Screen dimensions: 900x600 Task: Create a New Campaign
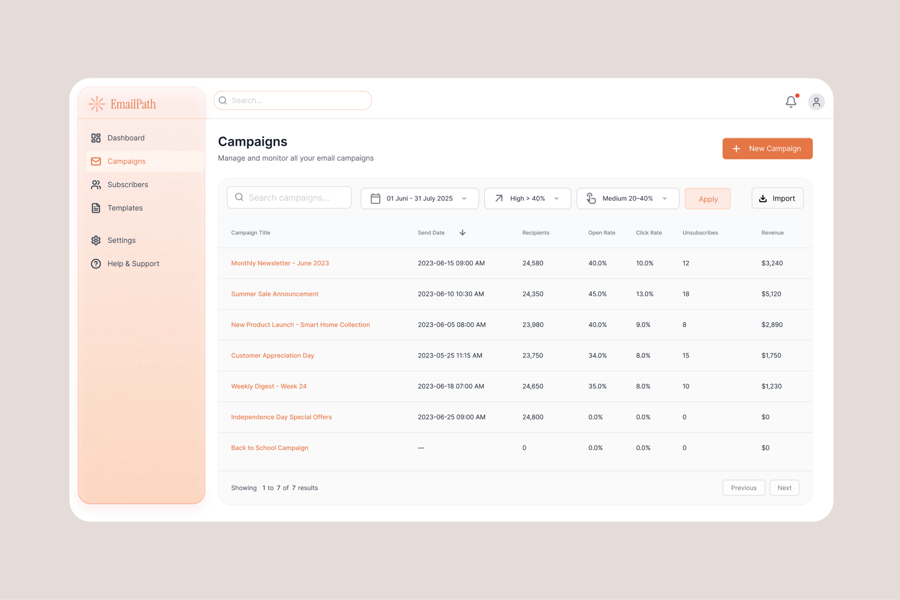tap(767, 149)
